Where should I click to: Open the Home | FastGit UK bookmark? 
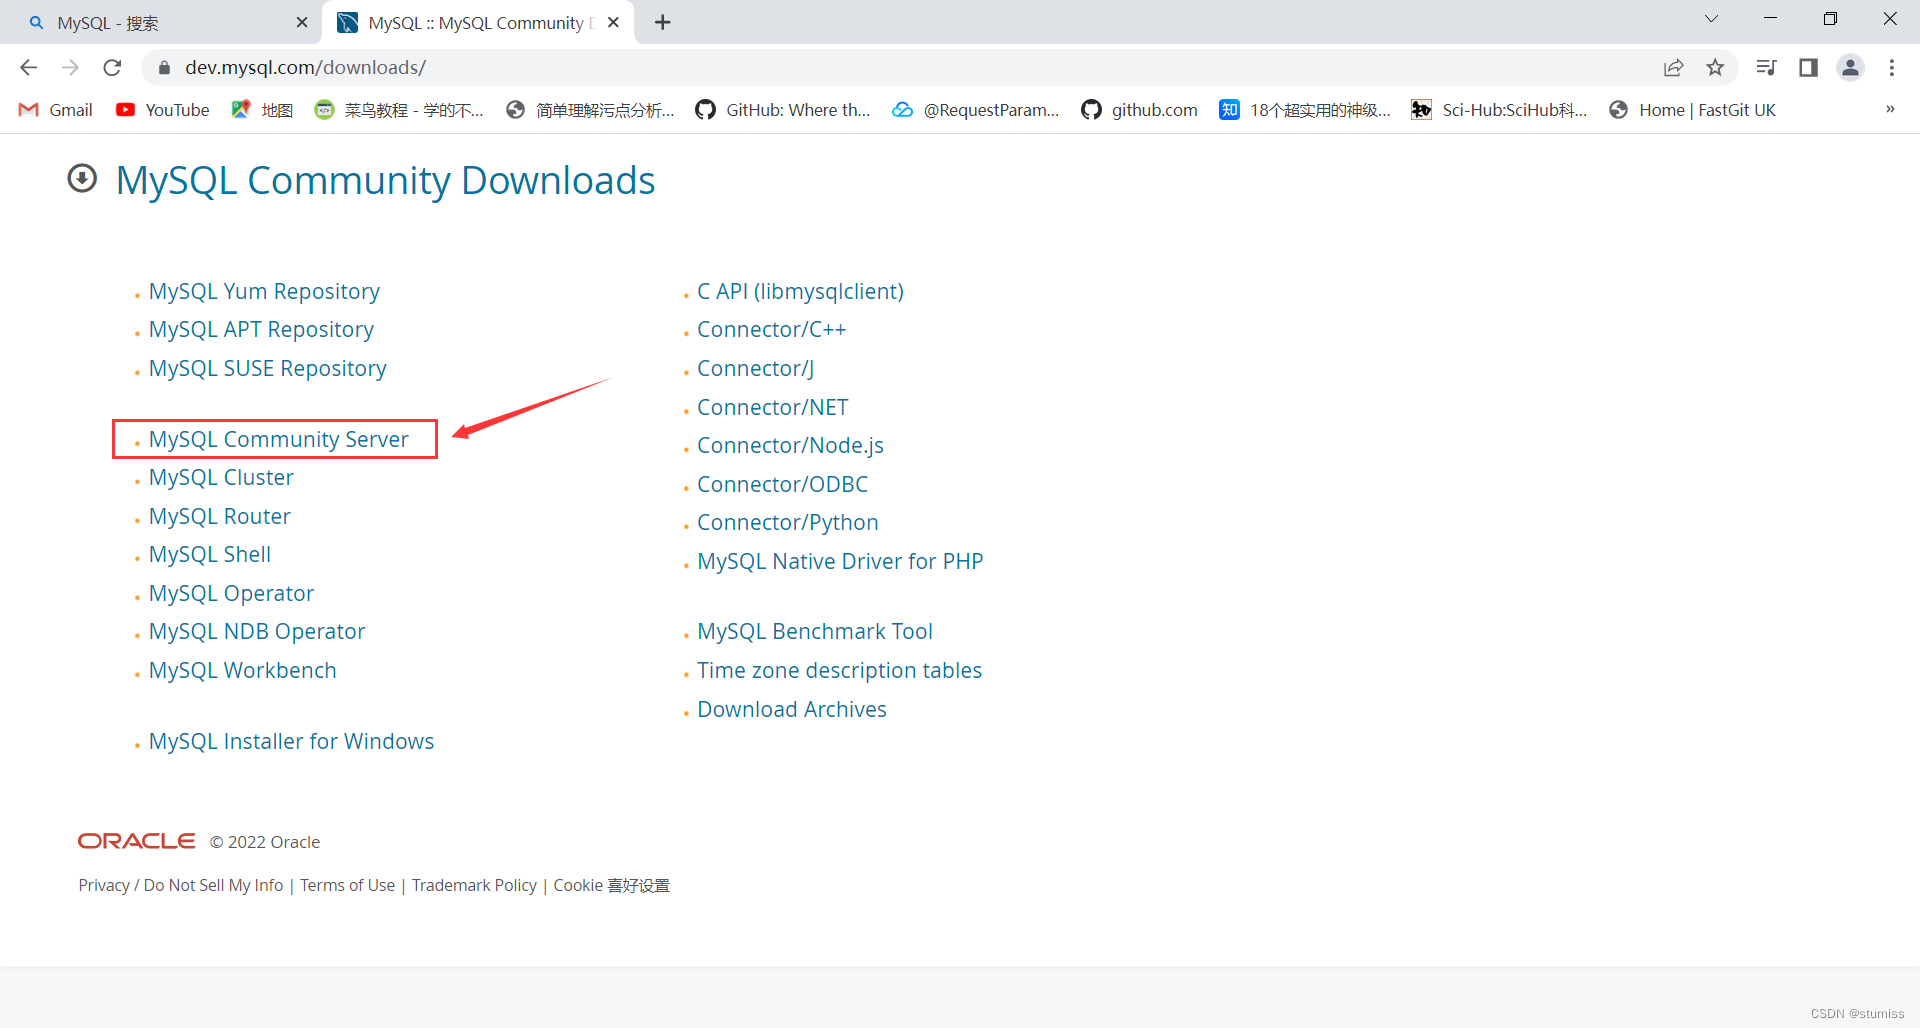[1692, 110]
